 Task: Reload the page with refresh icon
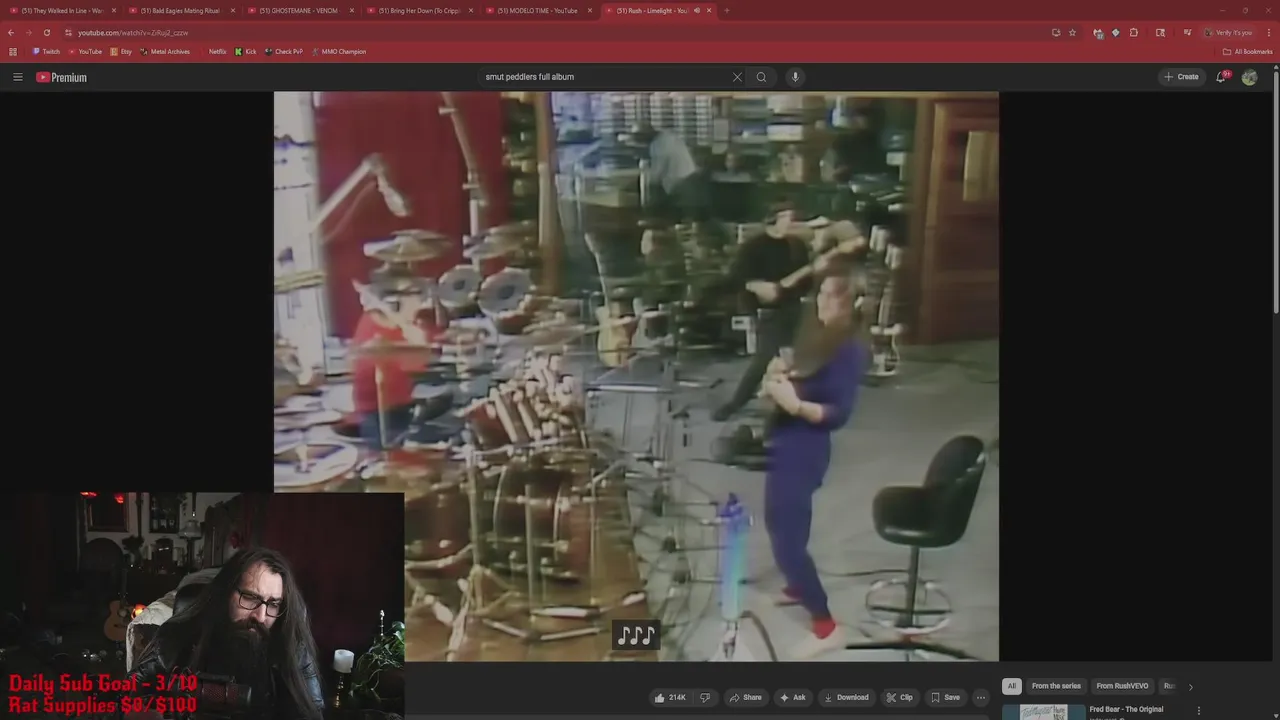point(46,32)
